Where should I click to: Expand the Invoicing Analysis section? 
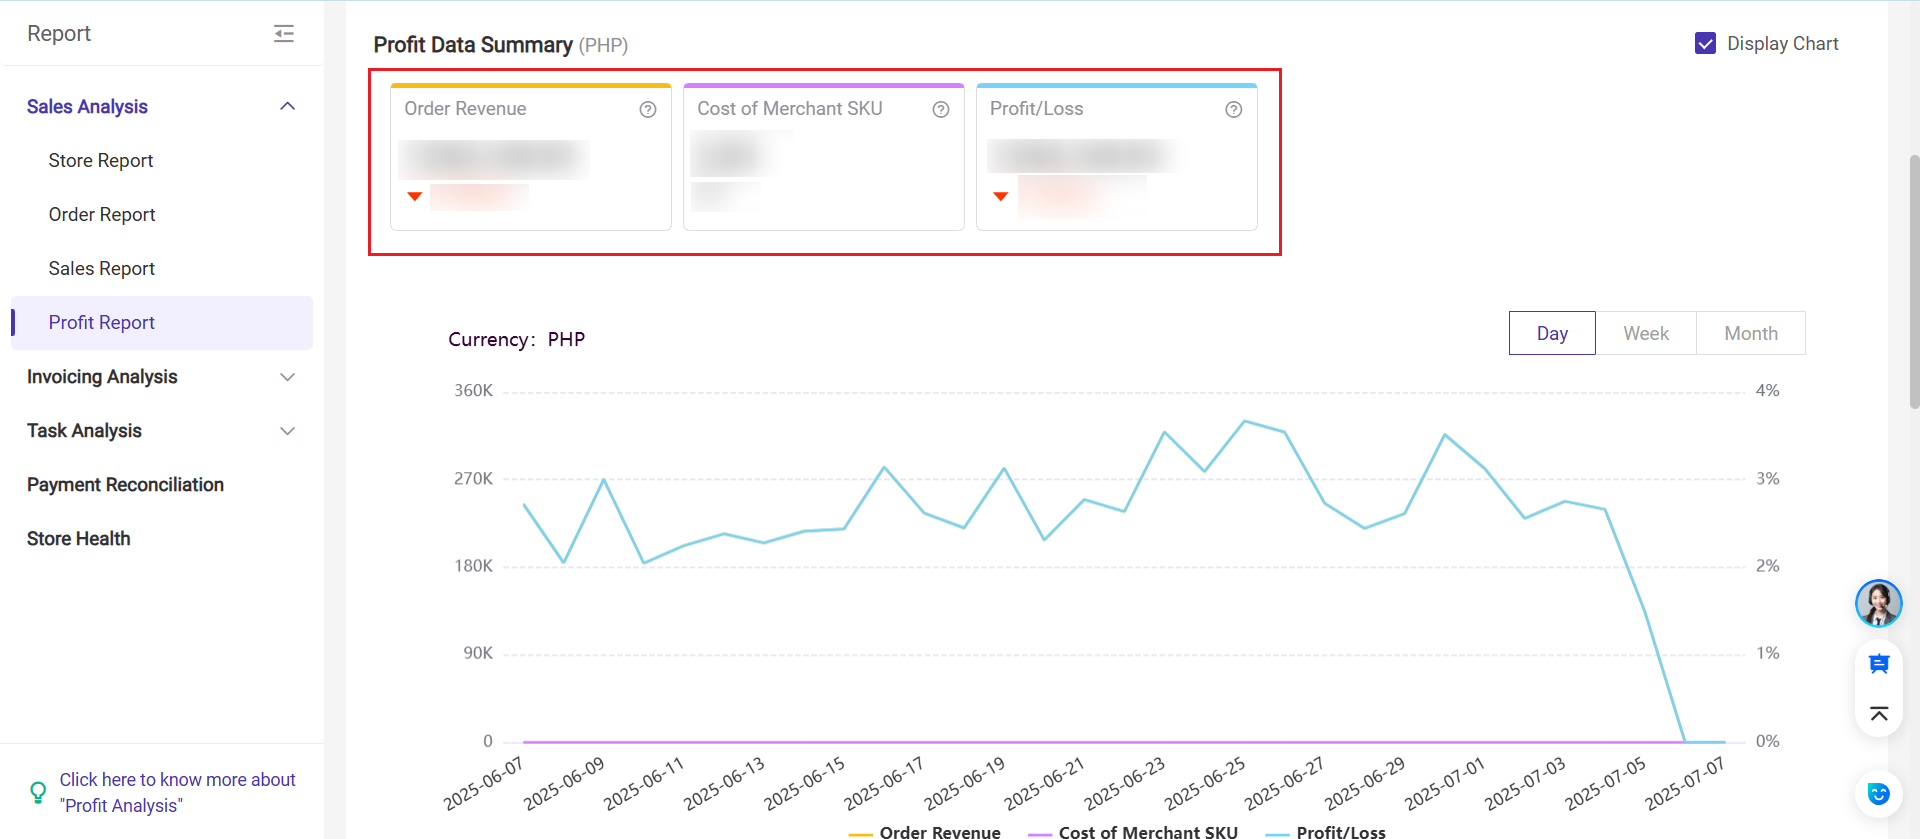287,377
